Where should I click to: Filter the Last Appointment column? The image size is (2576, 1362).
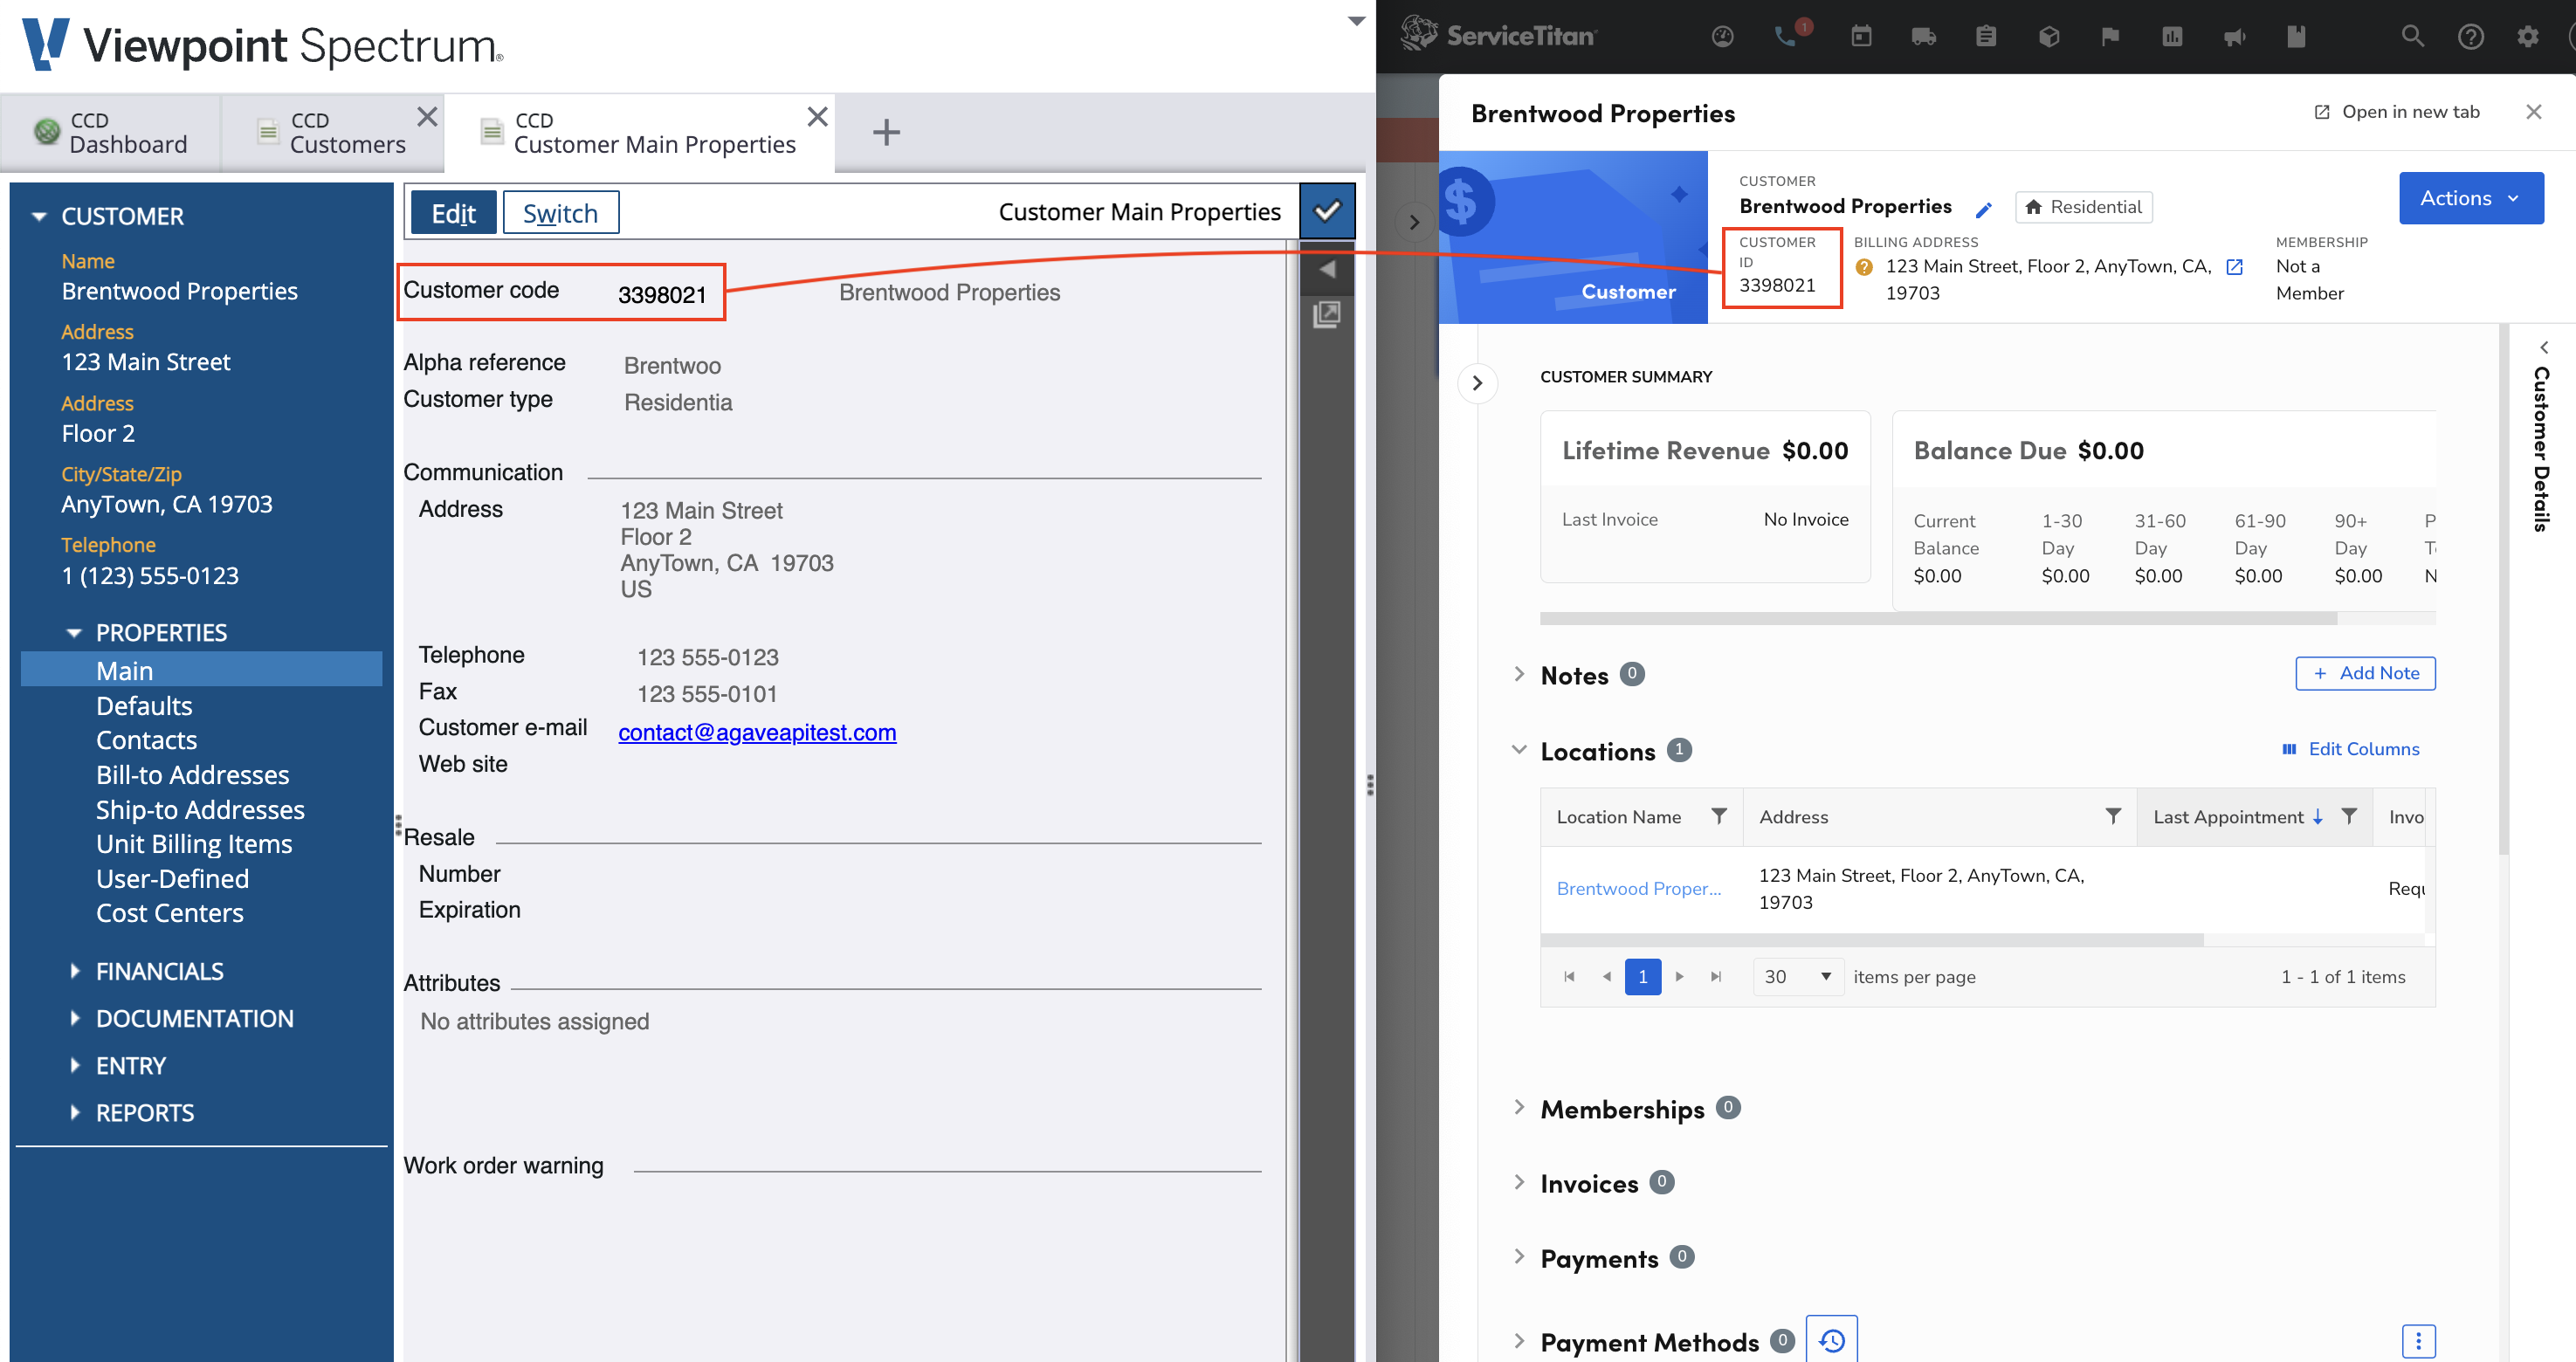2349,816
